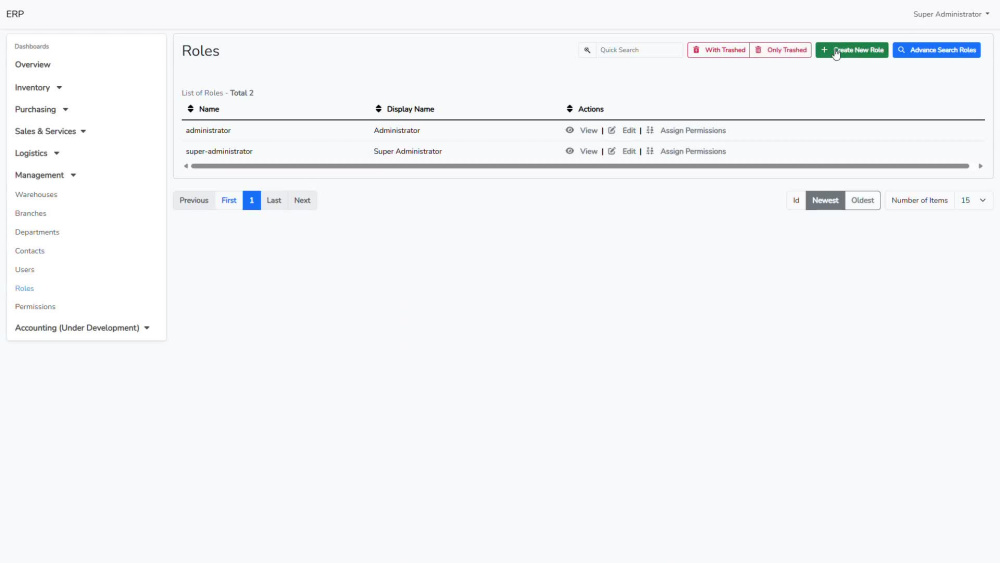Expand the Sales & Services menu
1000x563 pixels.
(50, 131)
